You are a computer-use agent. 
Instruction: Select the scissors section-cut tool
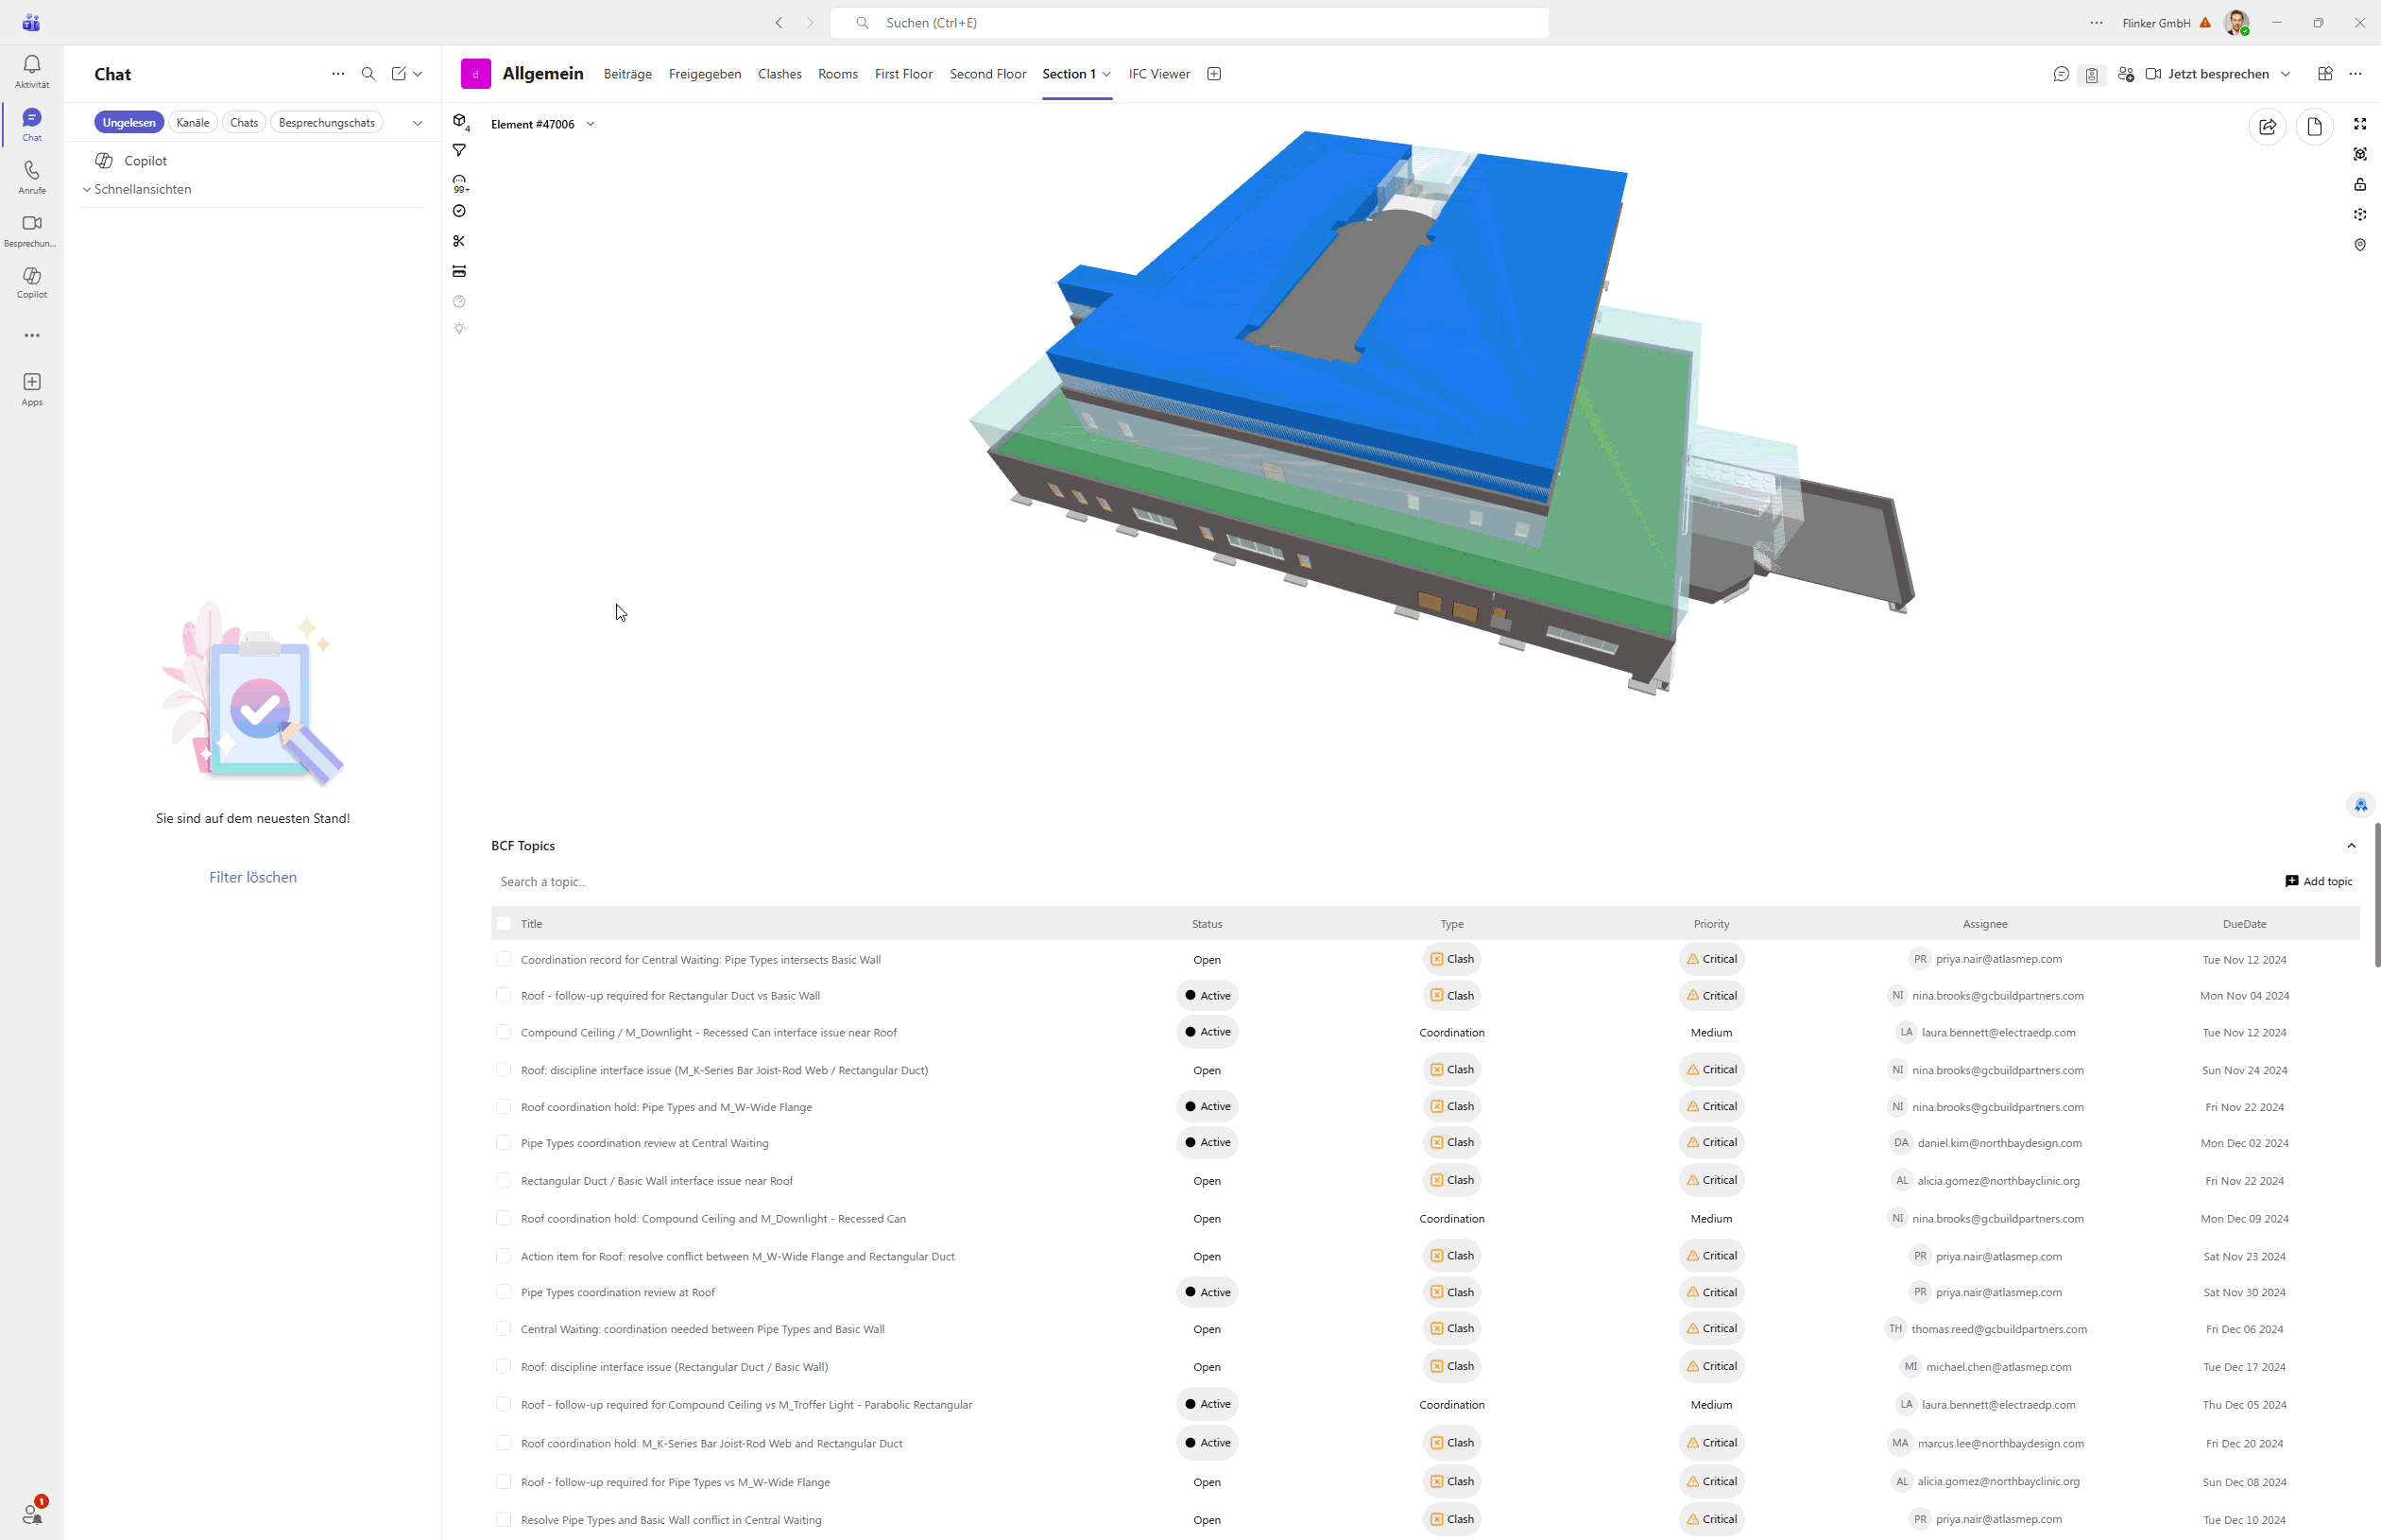(459, 241)
